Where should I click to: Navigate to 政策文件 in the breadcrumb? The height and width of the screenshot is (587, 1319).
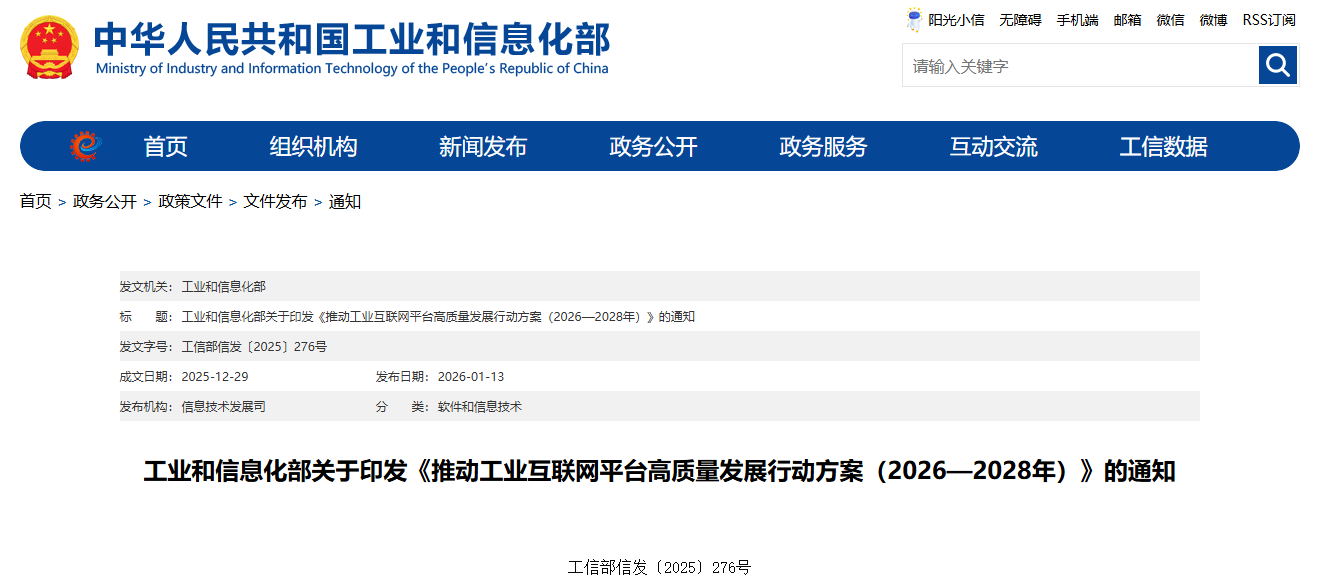pos(187,201)
